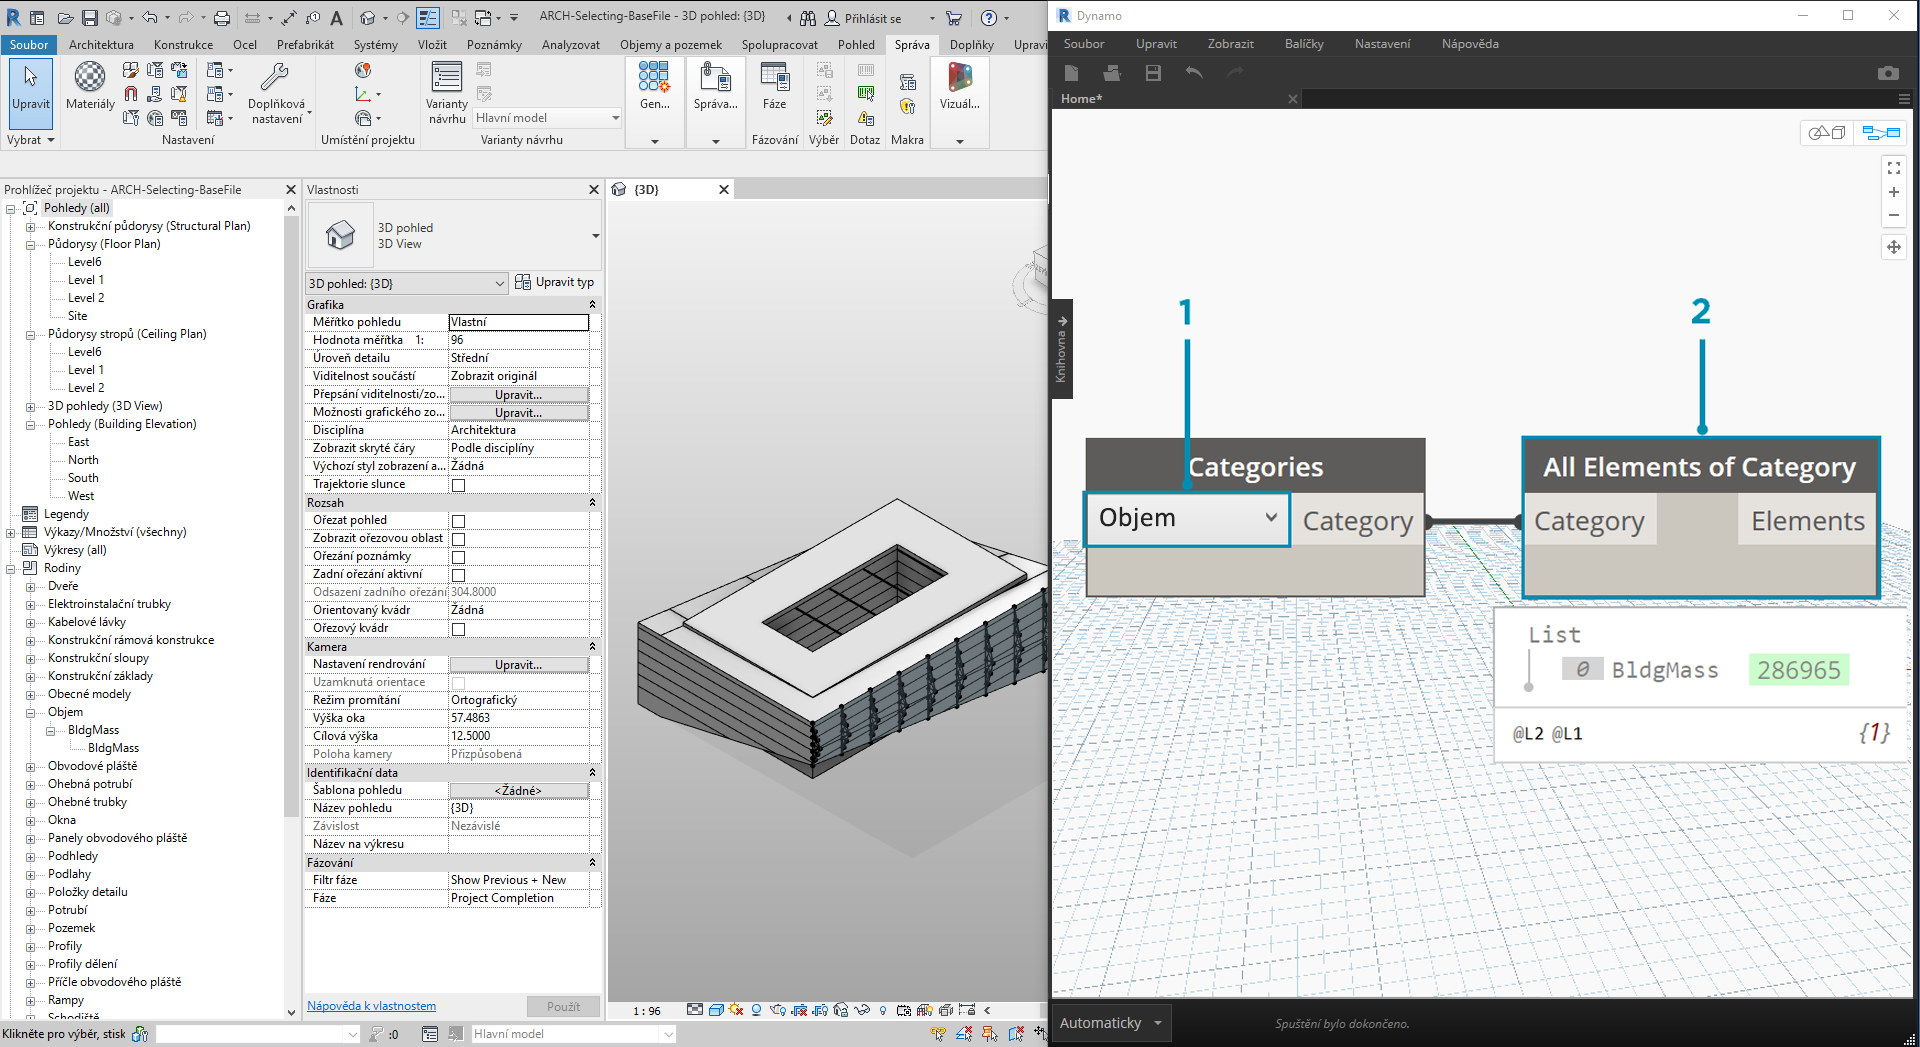Viewport: 1920px width, 1047px height.
Task: Open Nápověda k vlastnostem link
Action: point(371,1006)
